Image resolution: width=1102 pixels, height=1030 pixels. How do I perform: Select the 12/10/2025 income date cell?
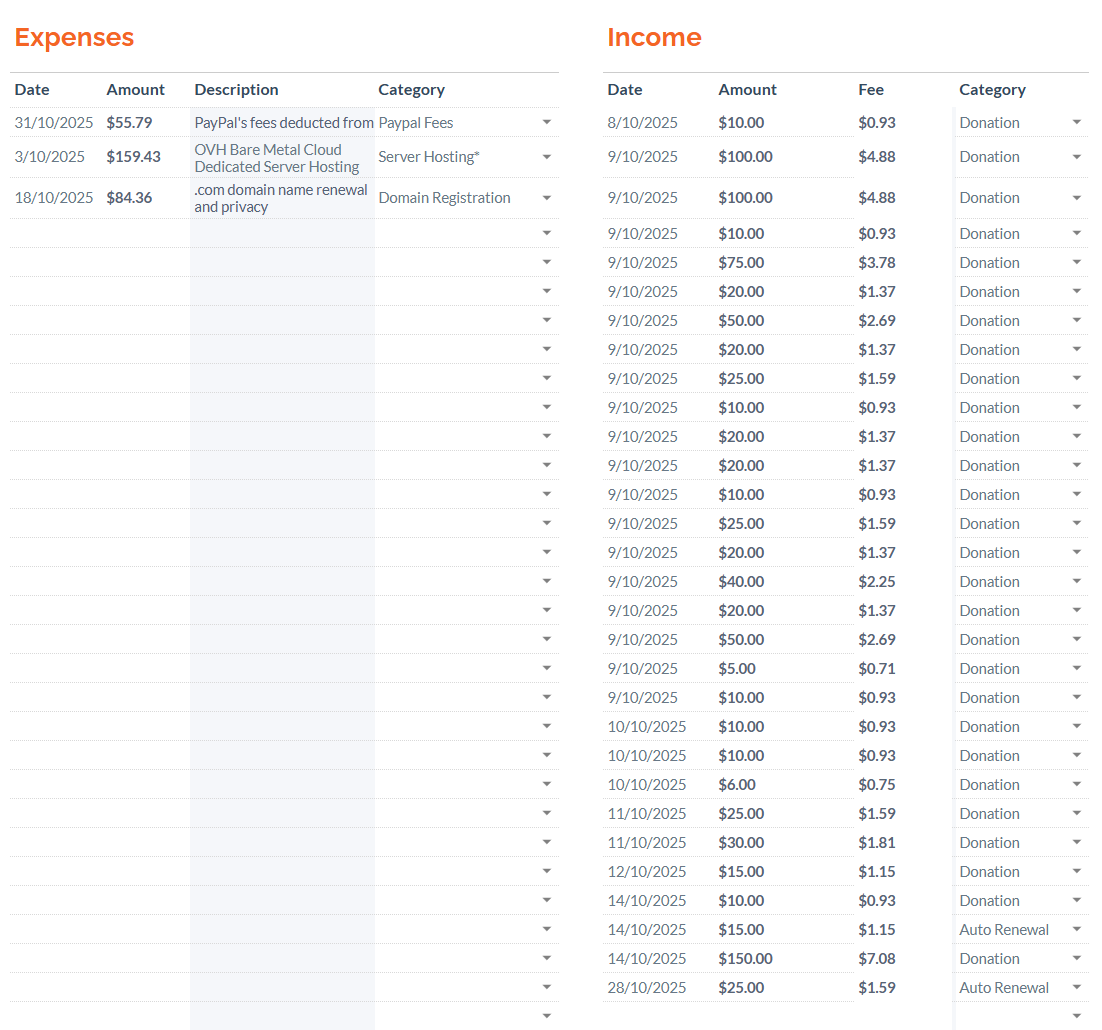click(647, 872)
